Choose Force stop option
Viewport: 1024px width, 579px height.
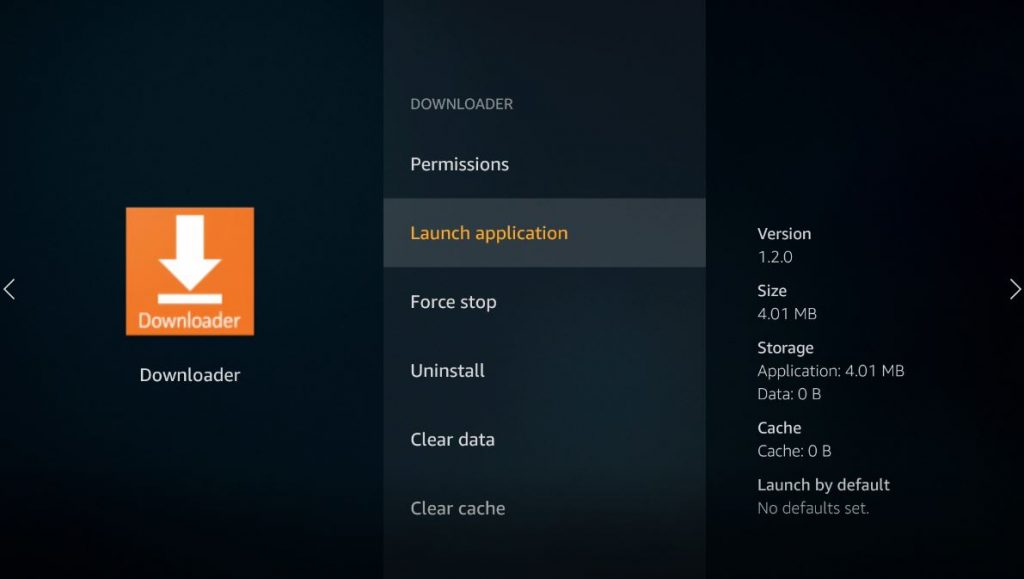tap(545, 302)
